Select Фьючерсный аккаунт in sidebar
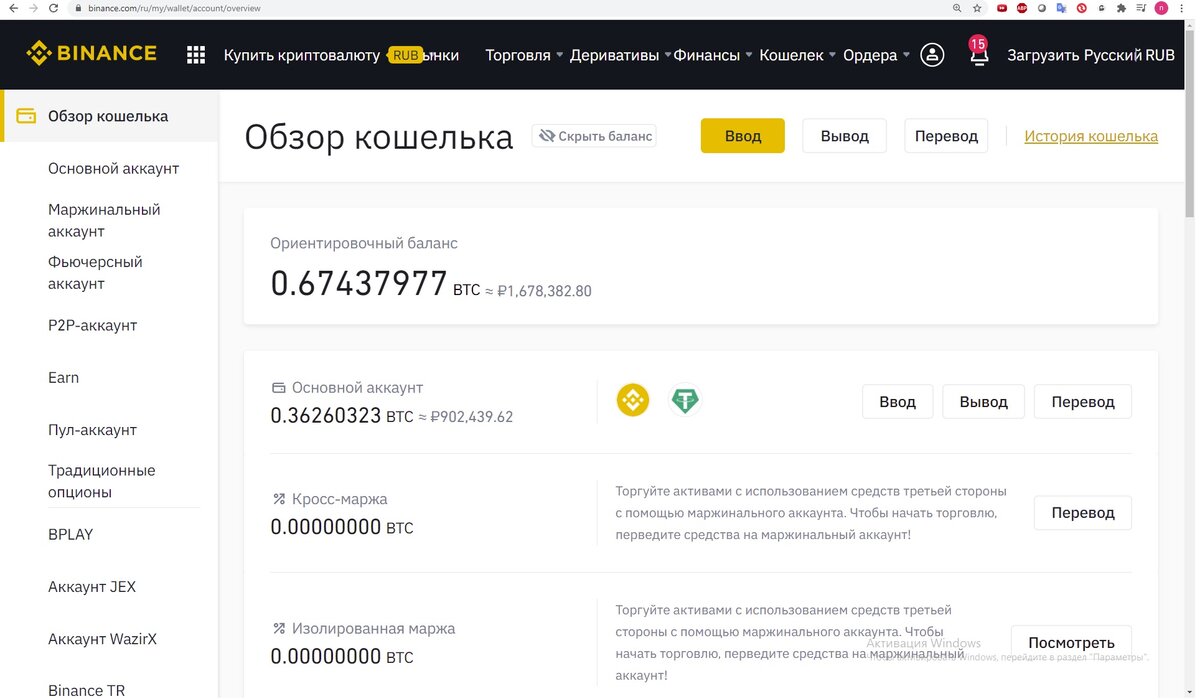 (x=95, y=272)
